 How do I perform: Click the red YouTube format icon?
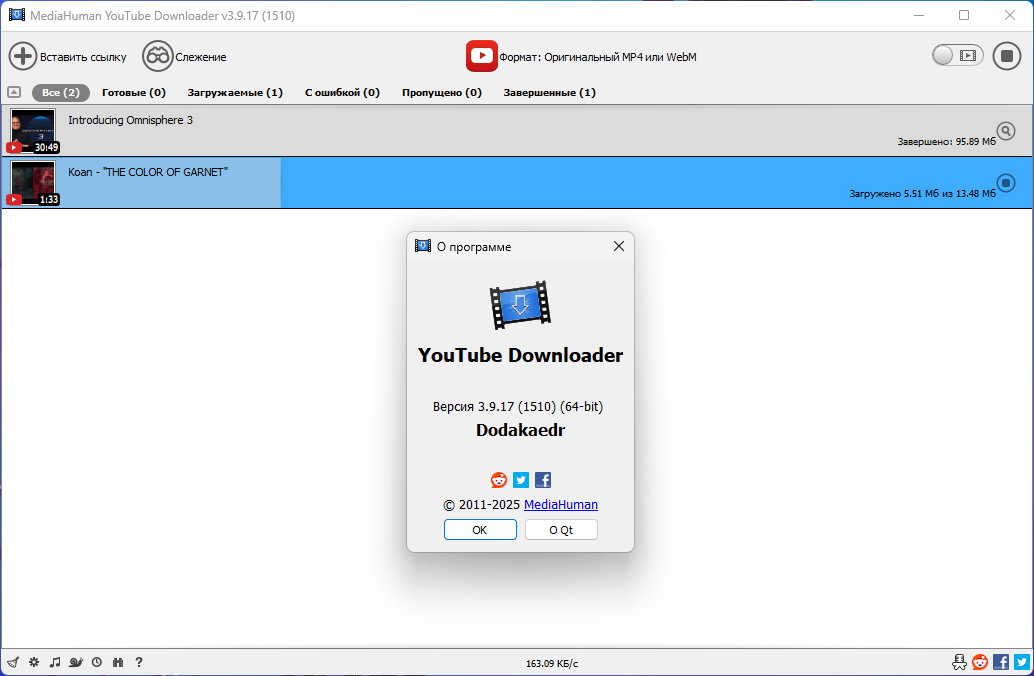tap(481, 56)
